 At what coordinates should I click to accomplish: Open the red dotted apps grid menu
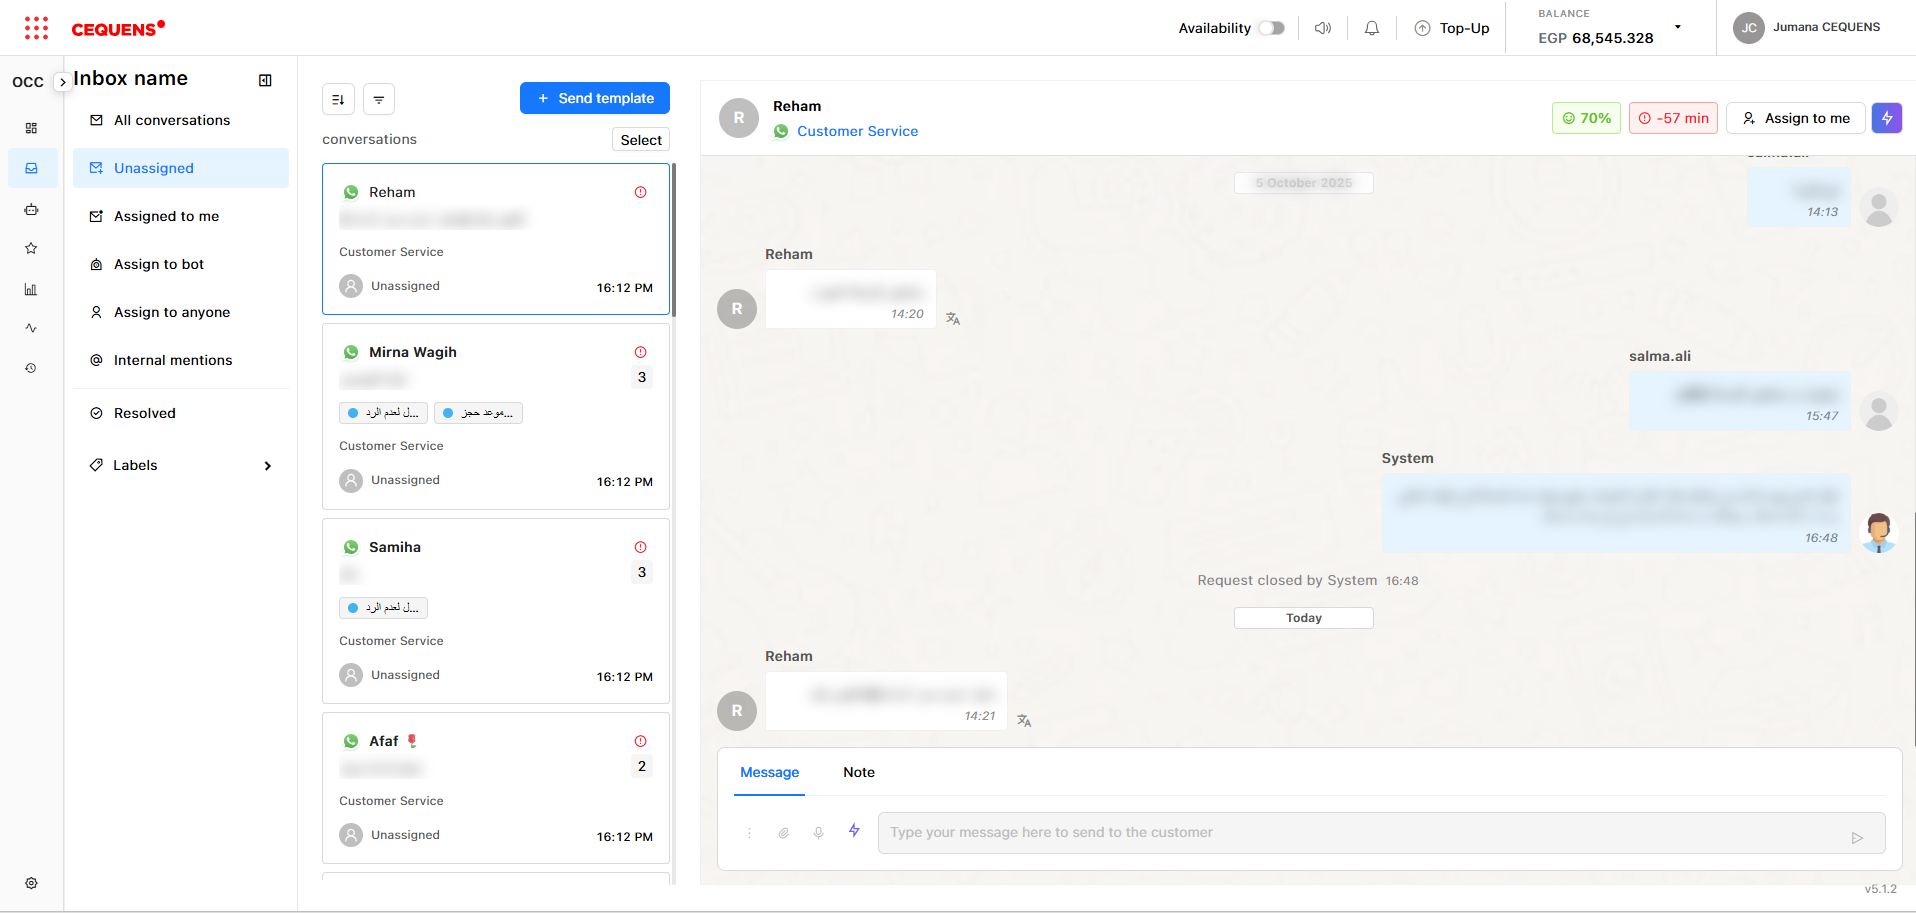point(36,28)
